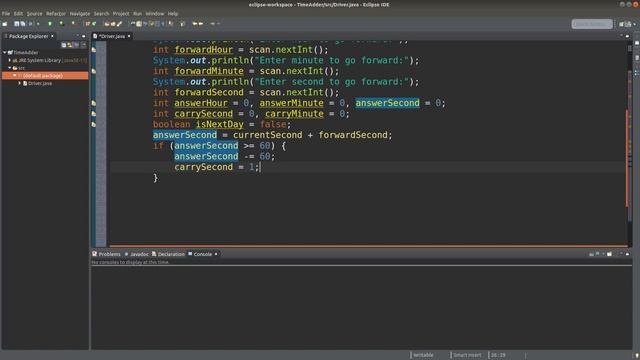Click Collapse All in Package Explorer
Image resolution: width=640 pixels, height=360 pixels.
pyautogui.click(x=64, y=45)
